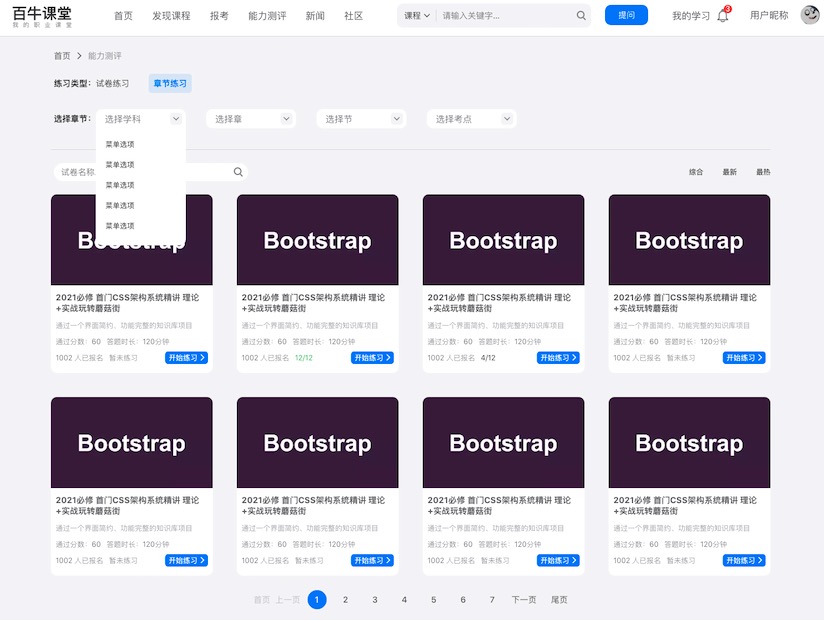The width and height of the screenshot is (824, 620).
Task: Open 首页 in the top navigation bar
Action: click(x=123, y=16)
